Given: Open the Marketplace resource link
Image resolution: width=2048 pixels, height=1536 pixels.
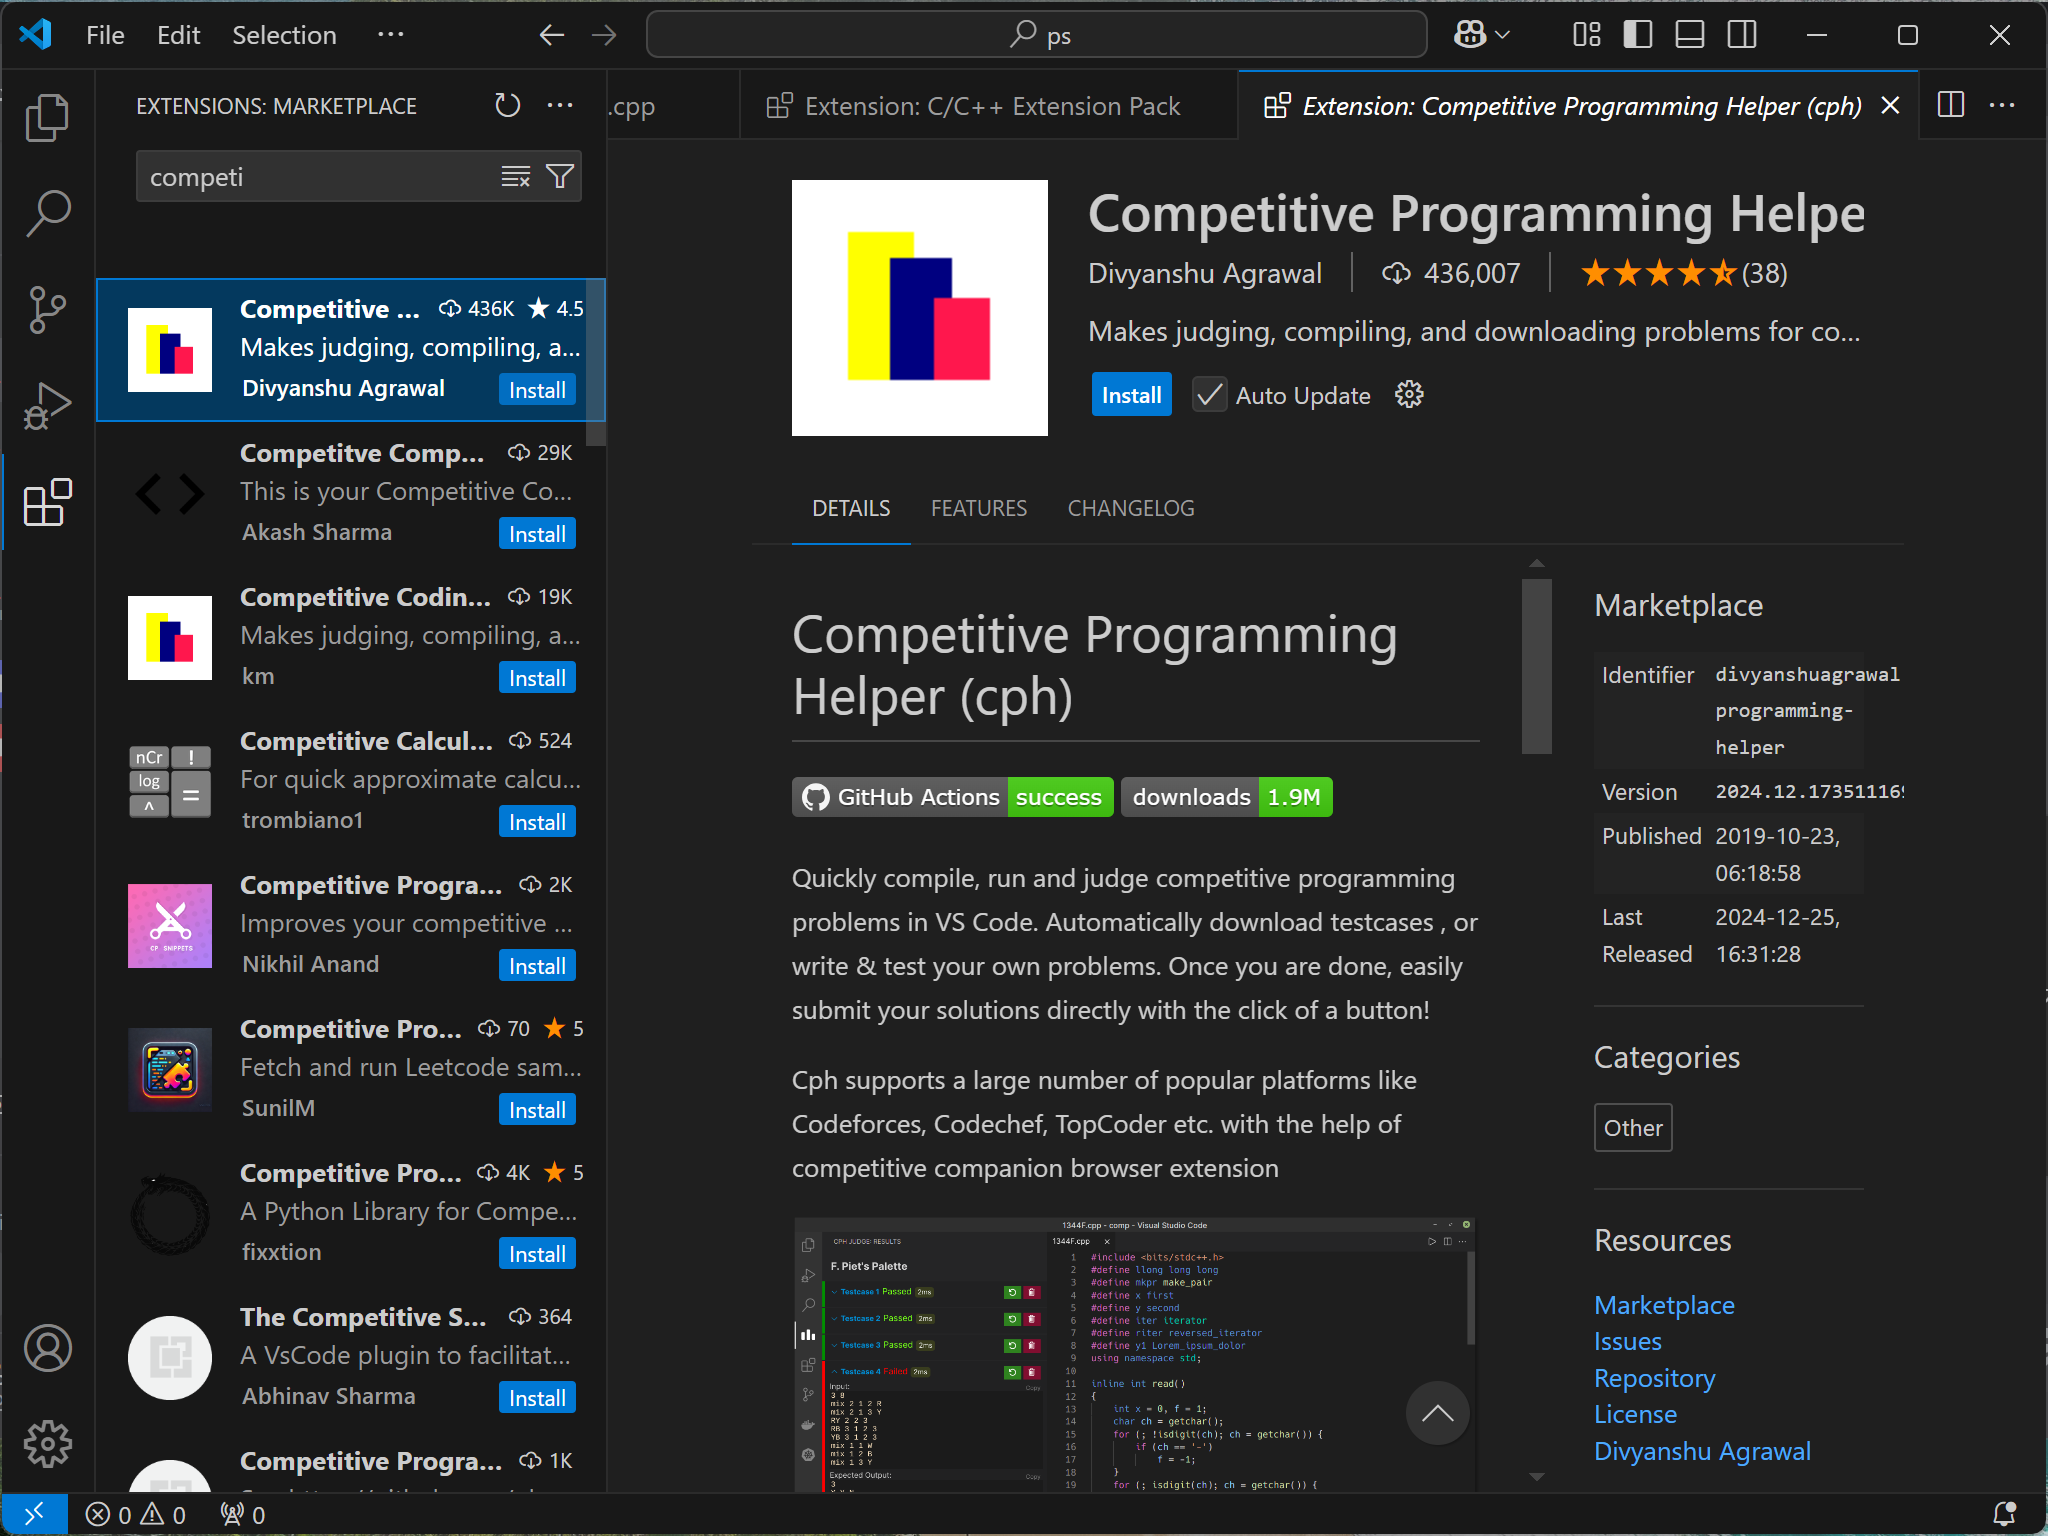Looking at the screenshot, I should [x=1664, y=1305].
